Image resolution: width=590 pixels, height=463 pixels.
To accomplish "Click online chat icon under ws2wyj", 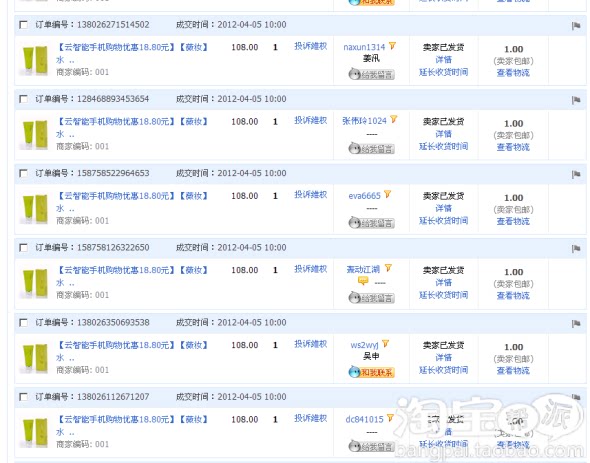I will pyautogui.click(x=371, y=372).
